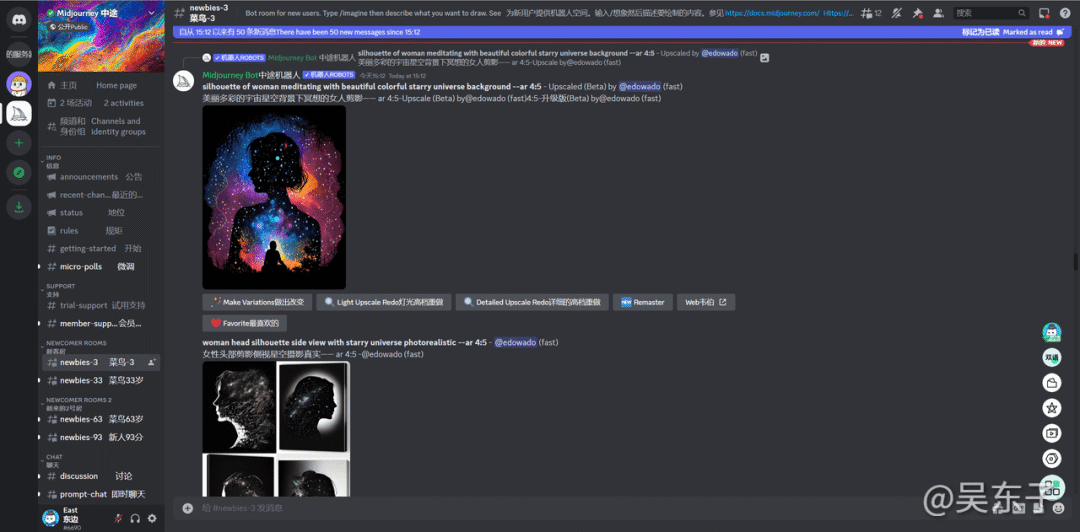Click the download apps icon
Image resolution: width=1080 pixels, height=532 pixels.
[x=19, y=206]
